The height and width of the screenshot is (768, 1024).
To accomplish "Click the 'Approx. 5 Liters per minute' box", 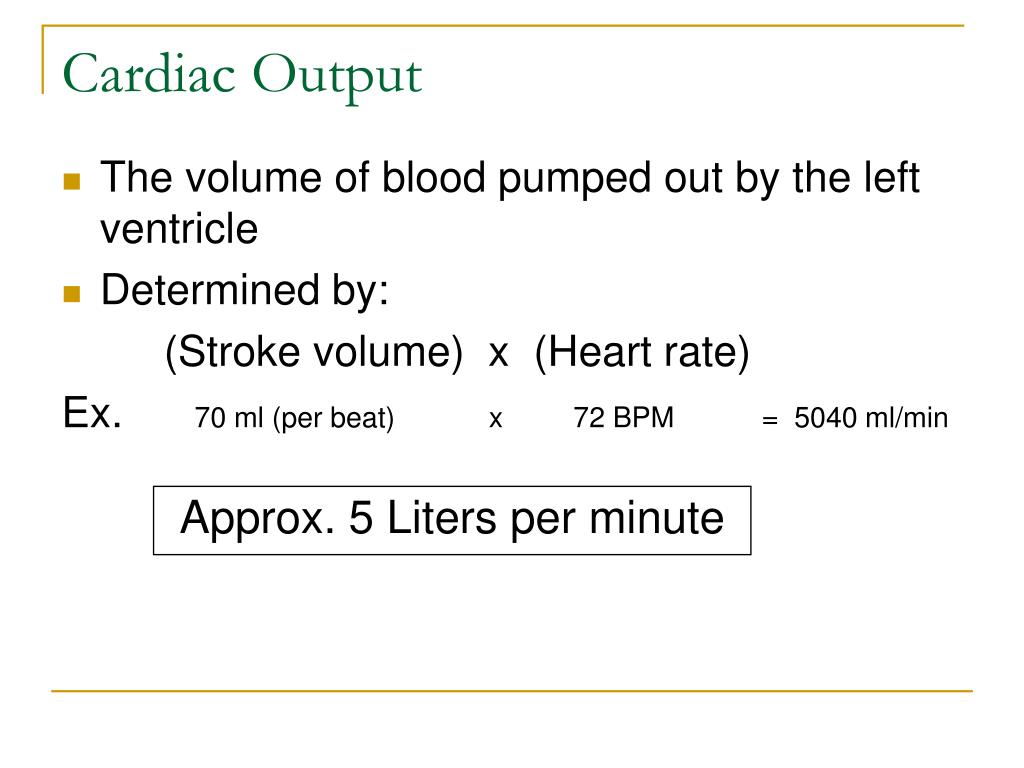I will pyautogui.click(x=452, y=520).
